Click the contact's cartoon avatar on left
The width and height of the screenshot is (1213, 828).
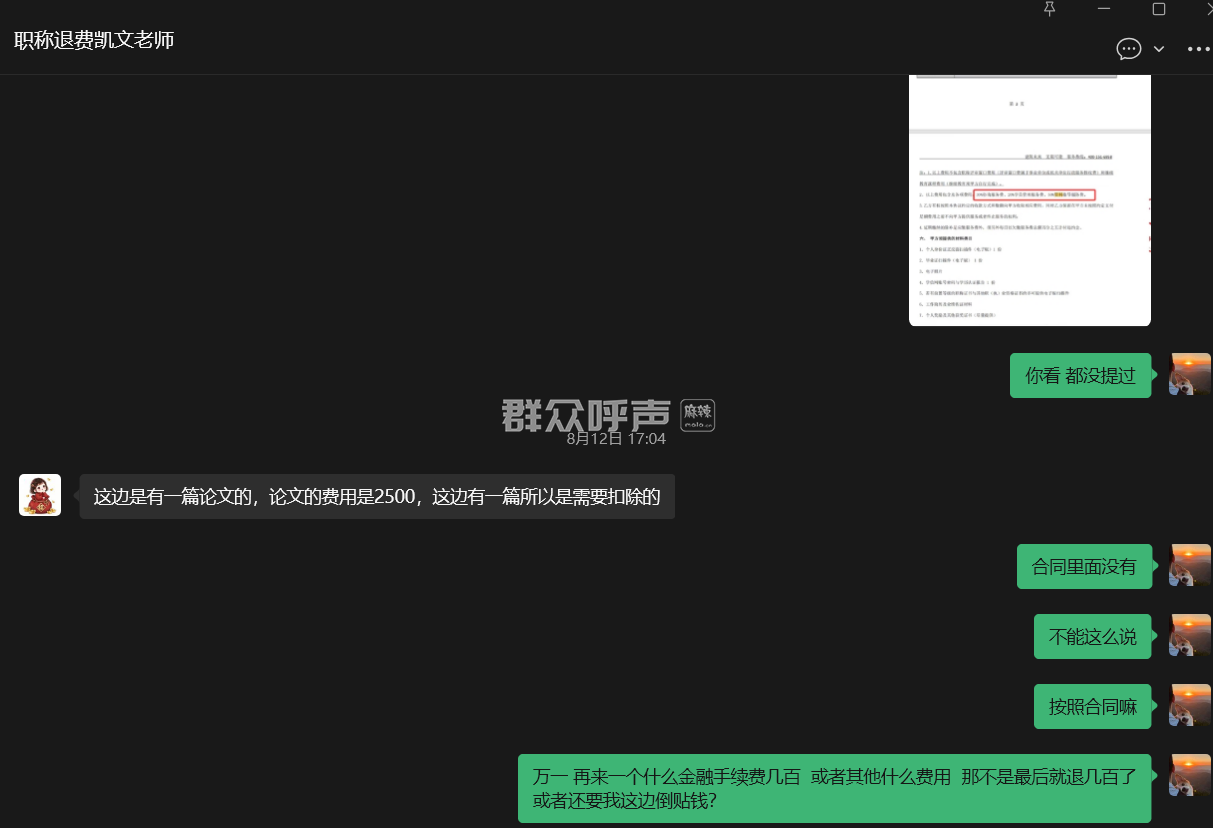click(x=40, y=495)
